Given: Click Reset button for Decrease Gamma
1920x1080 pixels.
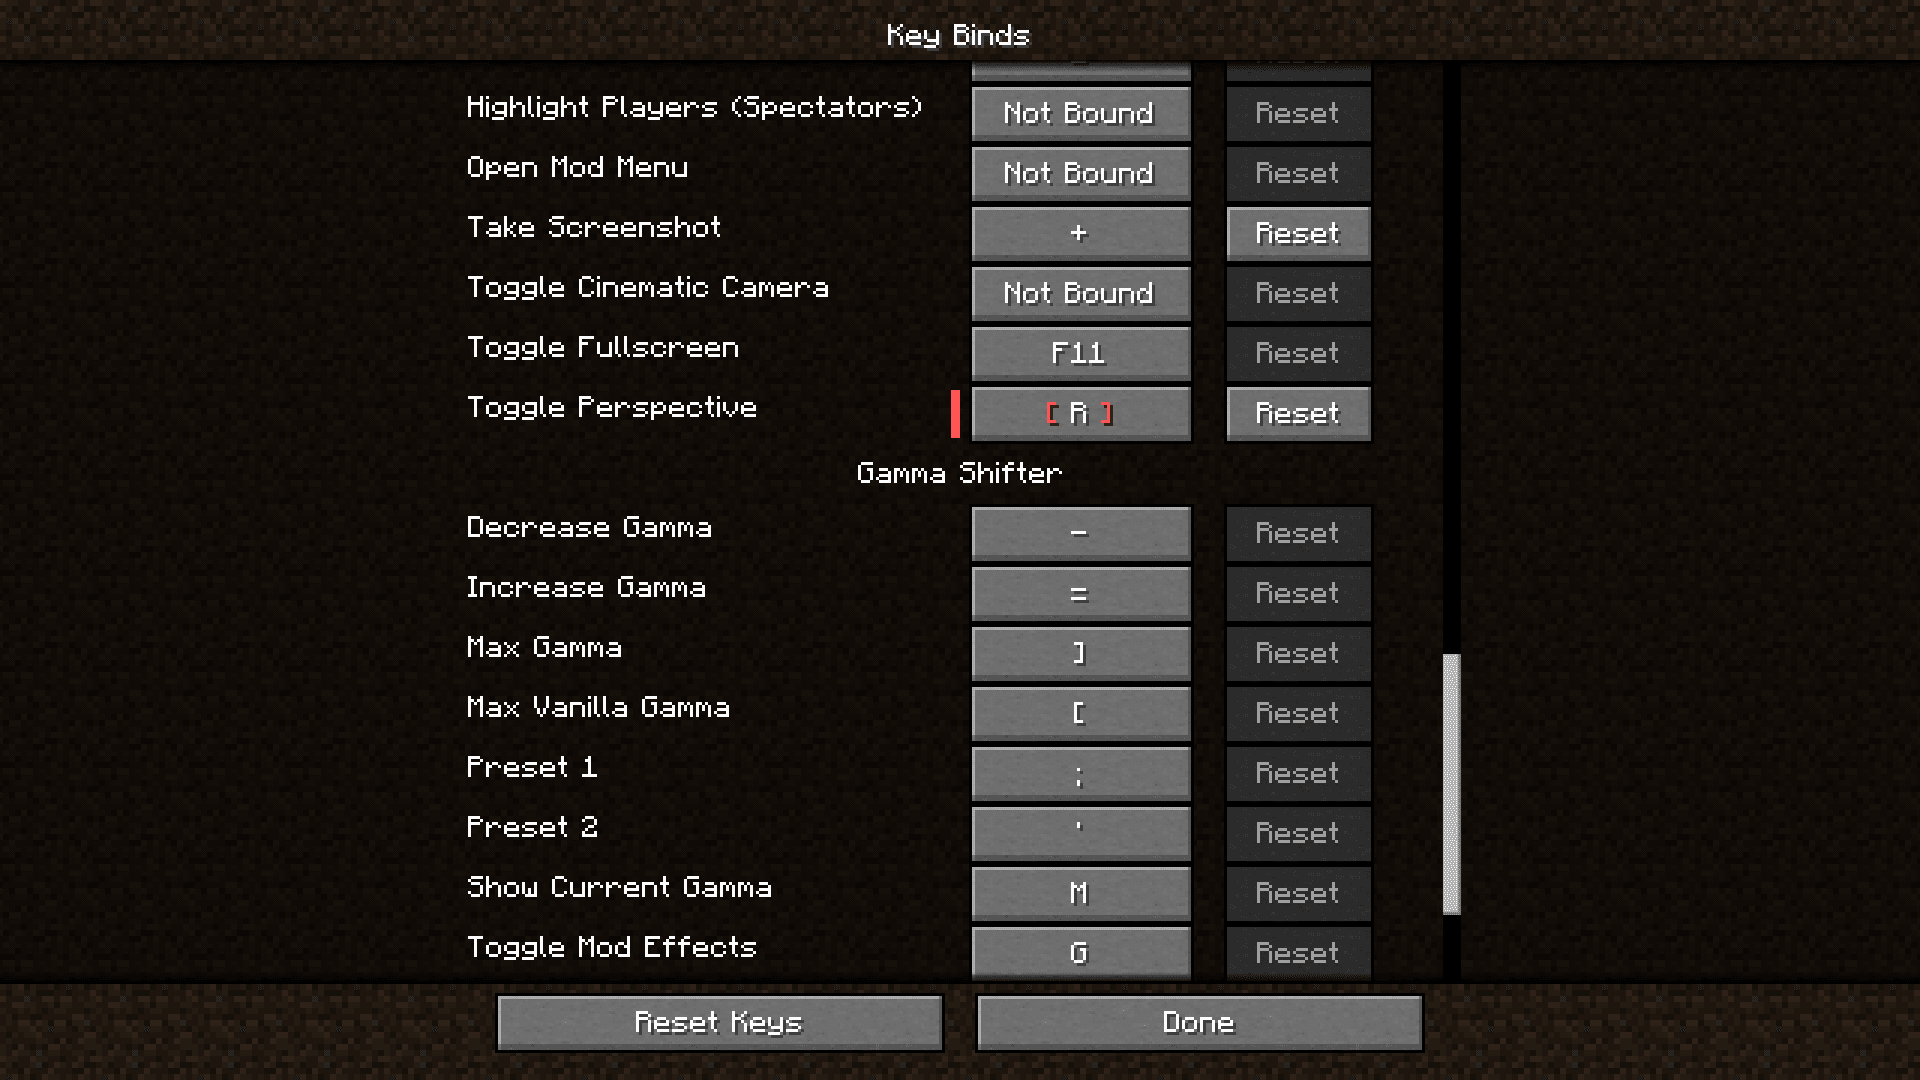Looking at the screenshot, I should pos(1296,533).
